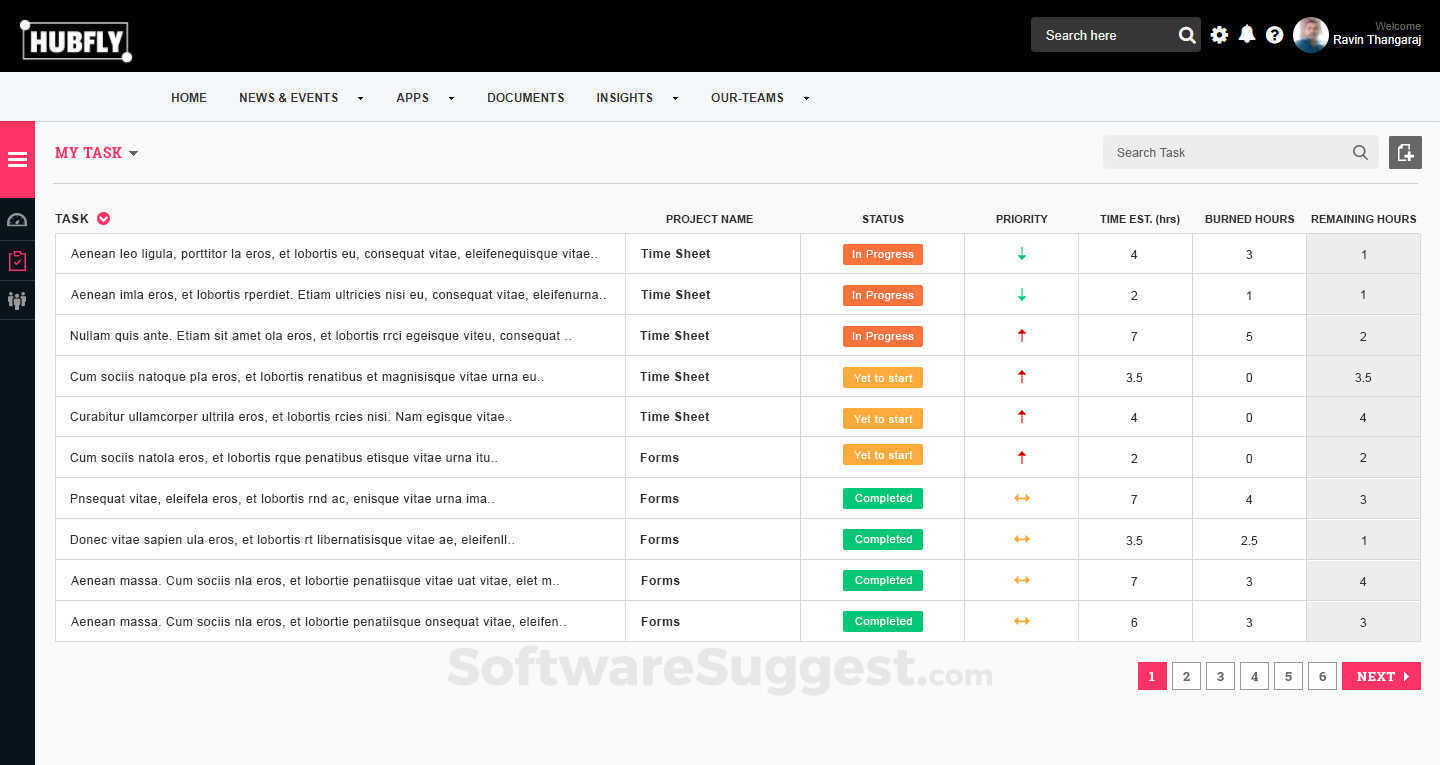Select the task clipboard sidebar icon
This screenshot has width=1440, height=765.
[x=17, y=261]
